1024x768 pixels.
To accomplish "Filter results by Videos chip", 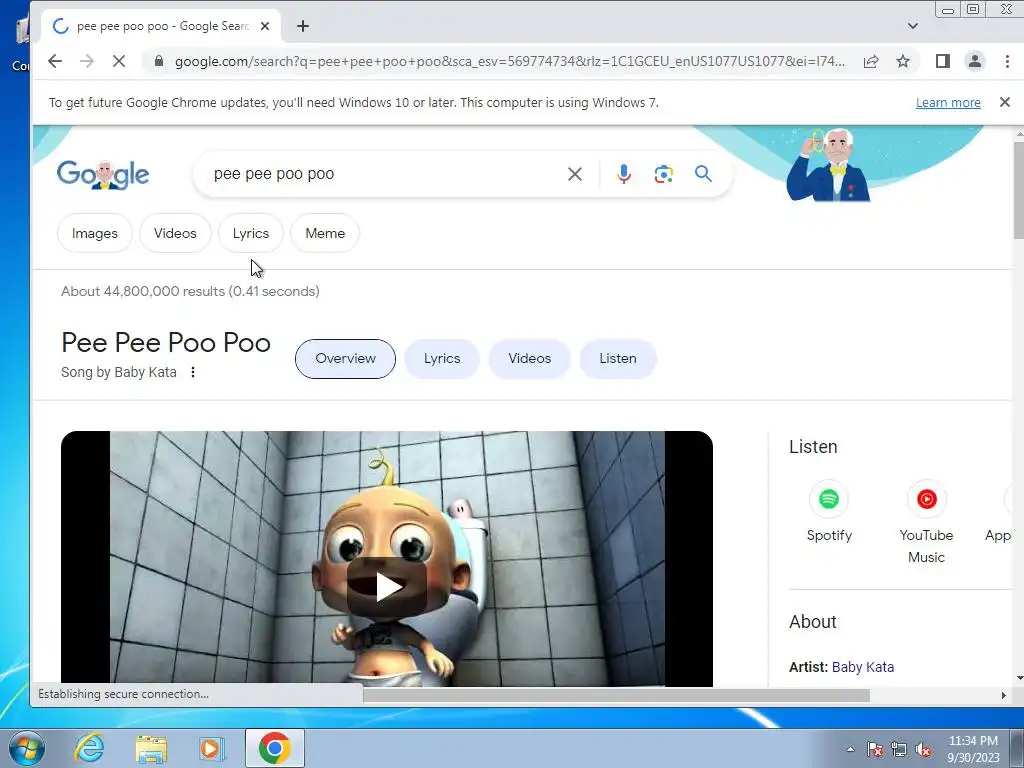I will pos(175,233).
